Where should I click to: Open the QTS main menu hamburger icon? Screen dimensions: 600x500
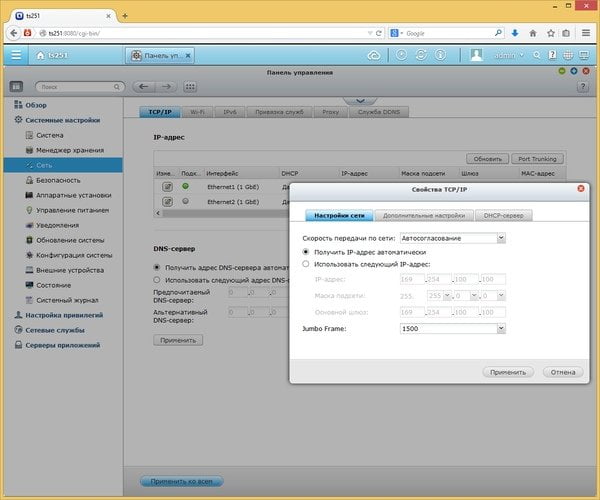coord(16,55)
